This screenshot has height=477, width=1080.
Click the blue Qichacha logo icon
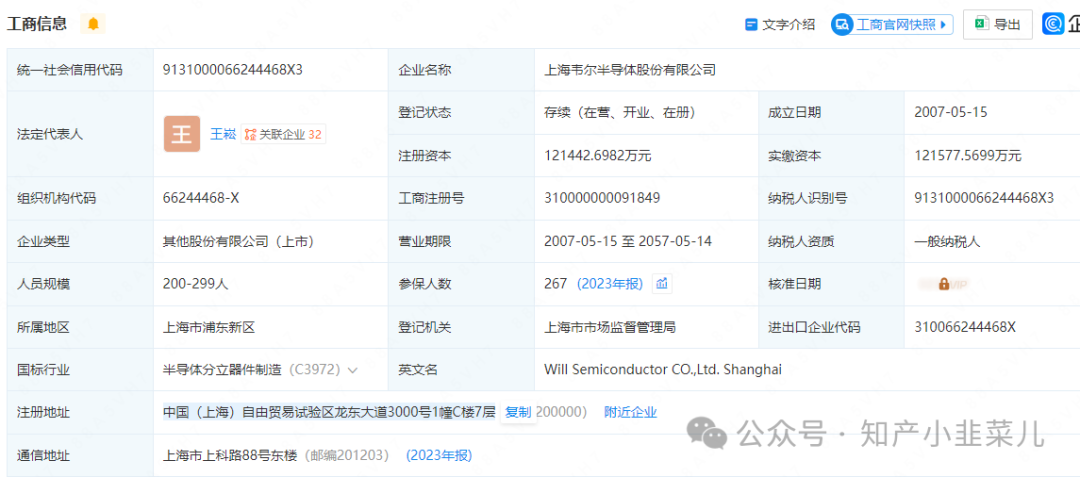pyautogui.click(x=1052, y=25)
